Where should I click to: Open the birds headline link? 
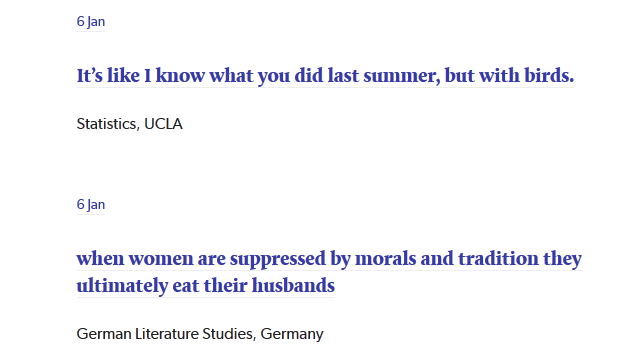pos(325,76)
